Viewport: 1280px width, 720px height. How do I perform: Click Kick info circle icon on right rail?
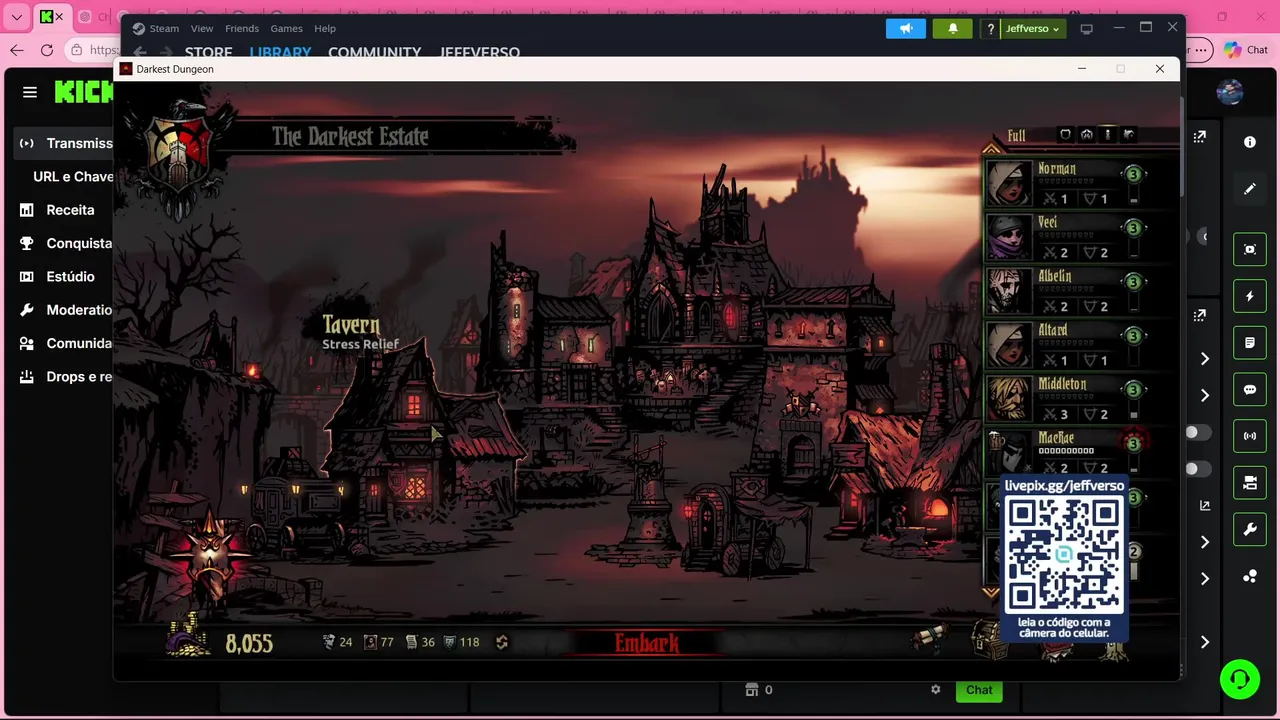(x=1250, y=142)
